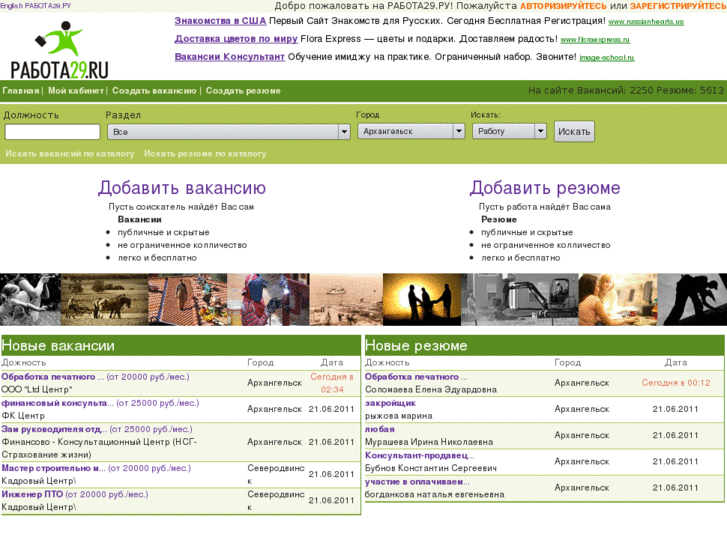Open resume закройщик
The image size is (727, 545).
[x=390, y=403]
